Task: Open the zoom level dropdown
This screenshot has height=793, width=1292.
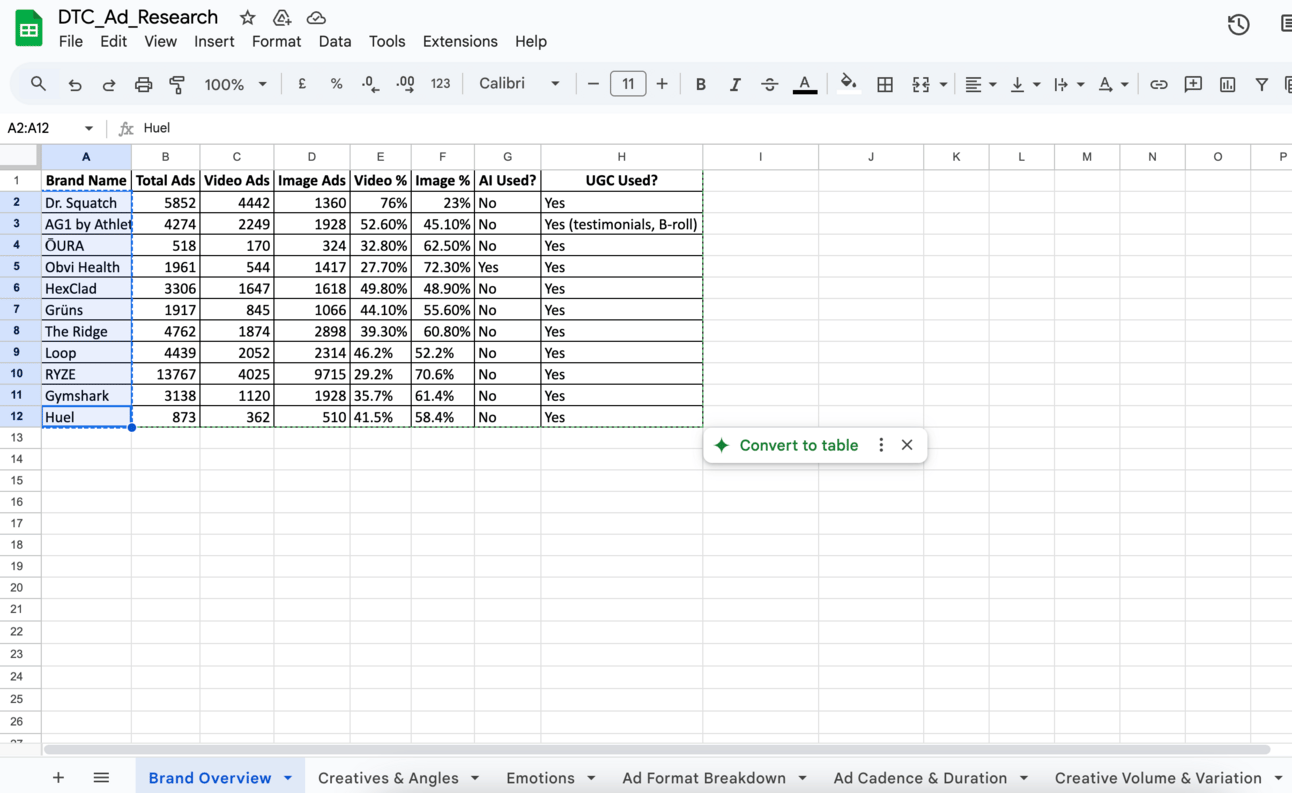Action: [x=235, y=84]
